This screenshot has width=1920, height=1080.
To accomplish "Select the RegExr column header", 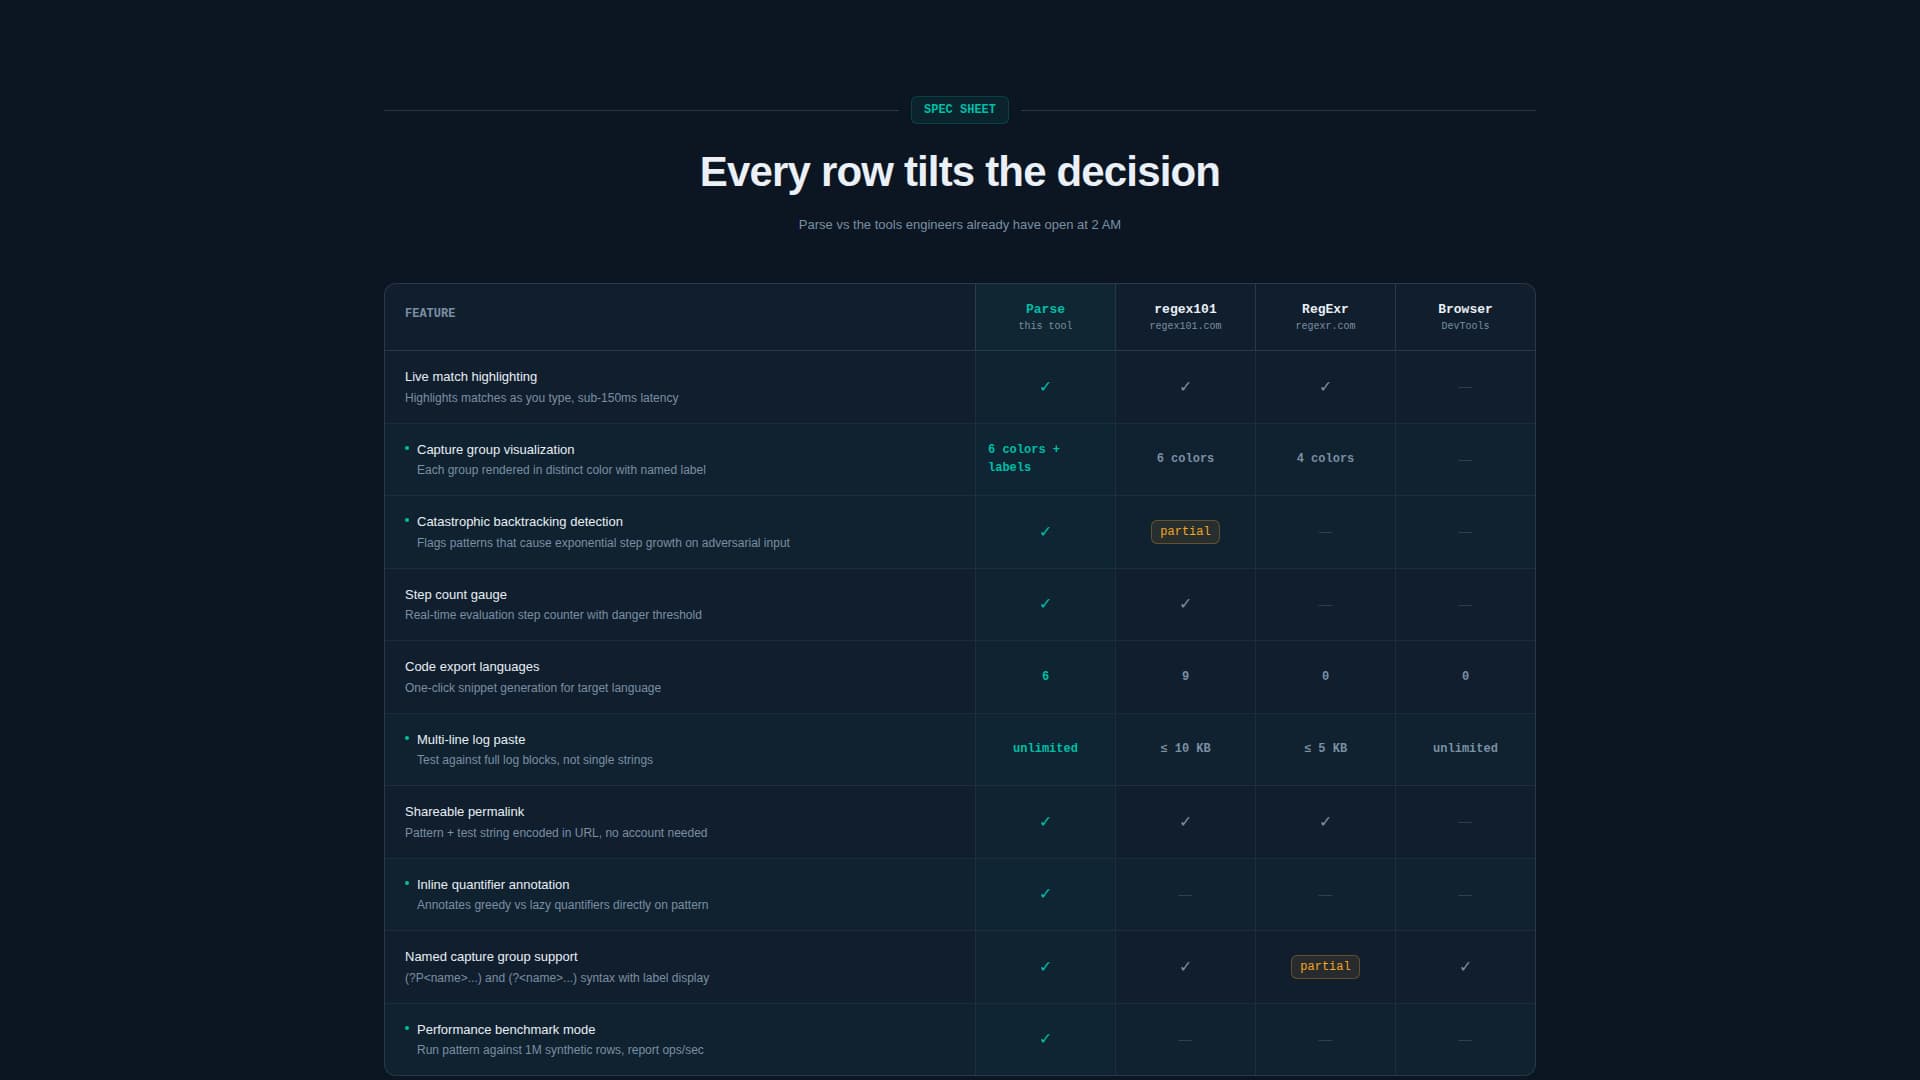I will (x=1325, y=317).
